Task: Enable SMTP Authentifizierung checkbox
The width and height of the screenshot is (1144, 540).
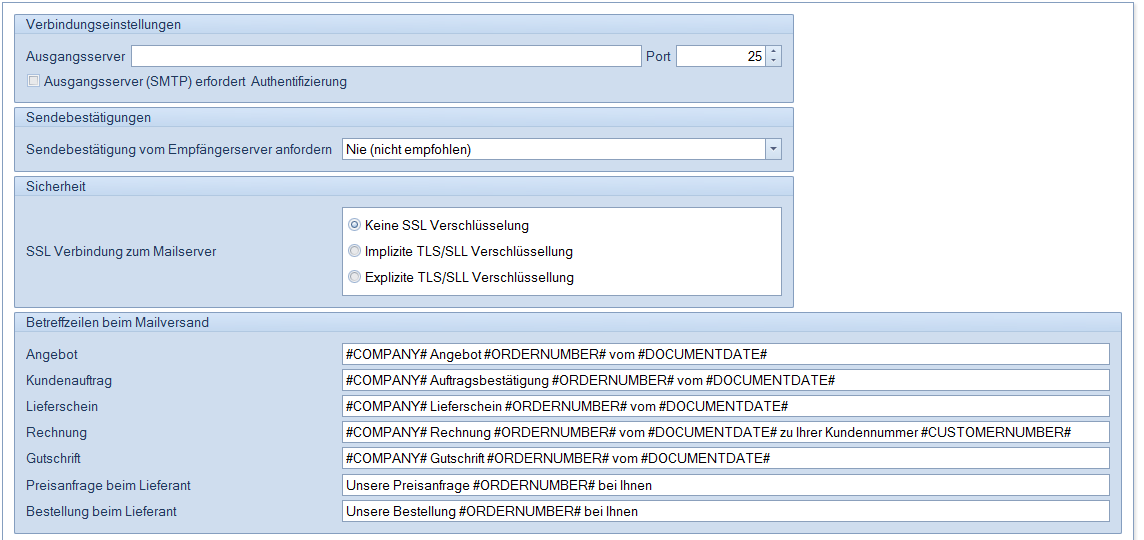Action: point(34,82)
